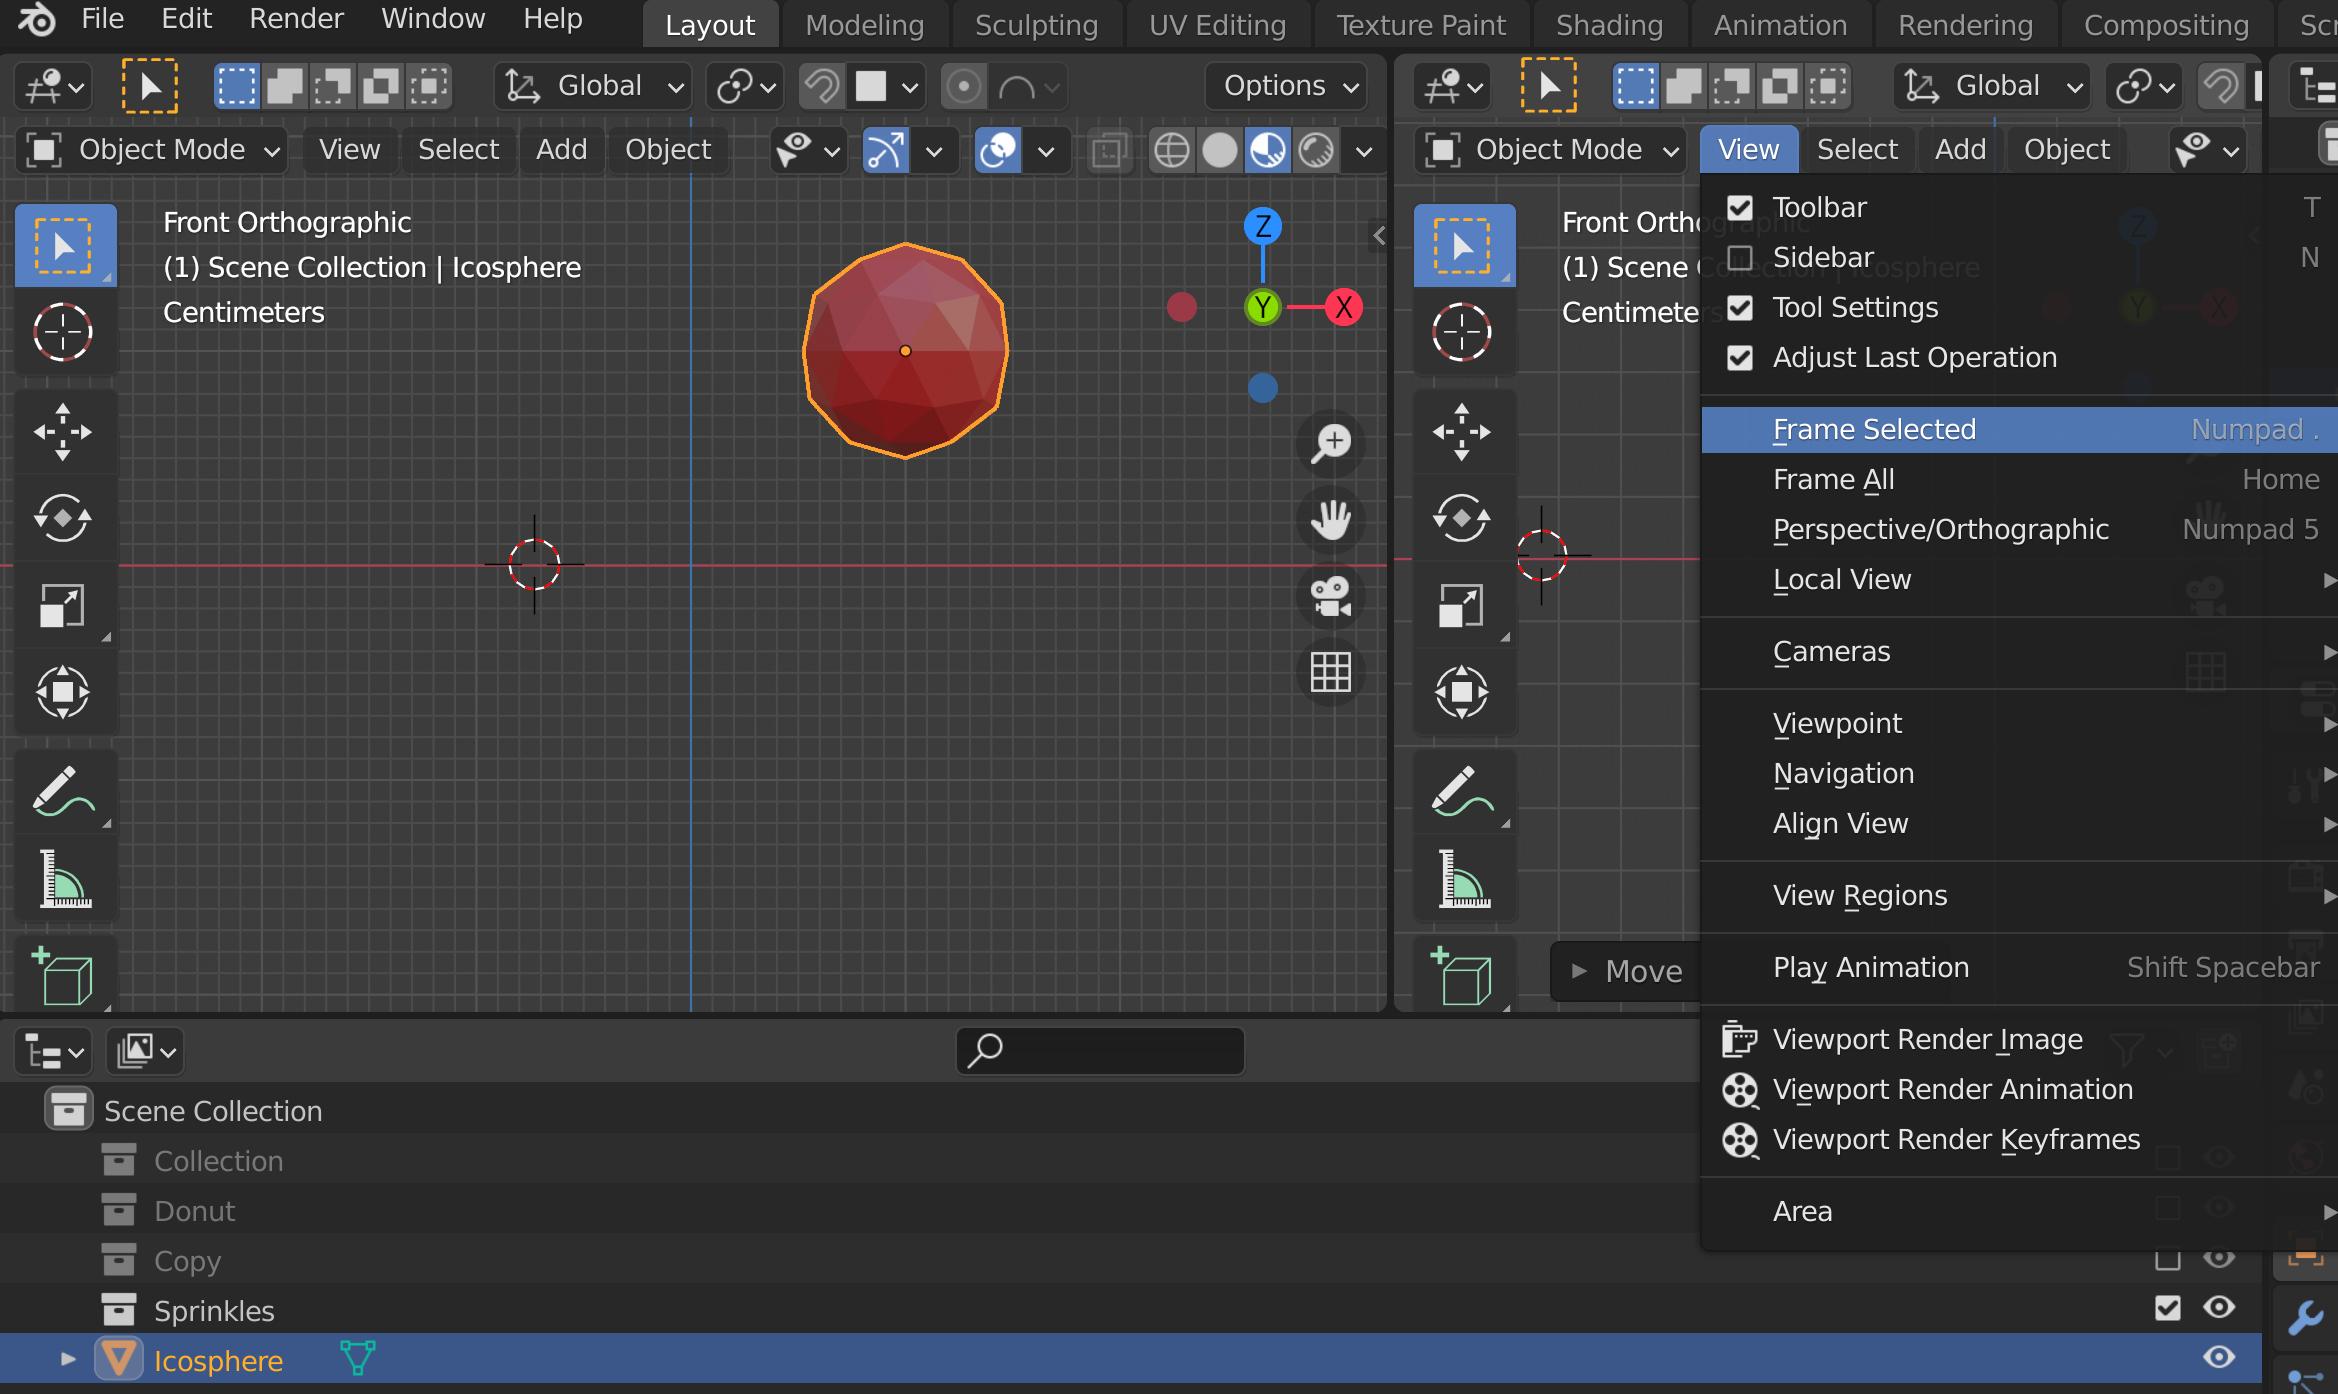Uncheck Tool Settings in View menu

pos(1740,308)
